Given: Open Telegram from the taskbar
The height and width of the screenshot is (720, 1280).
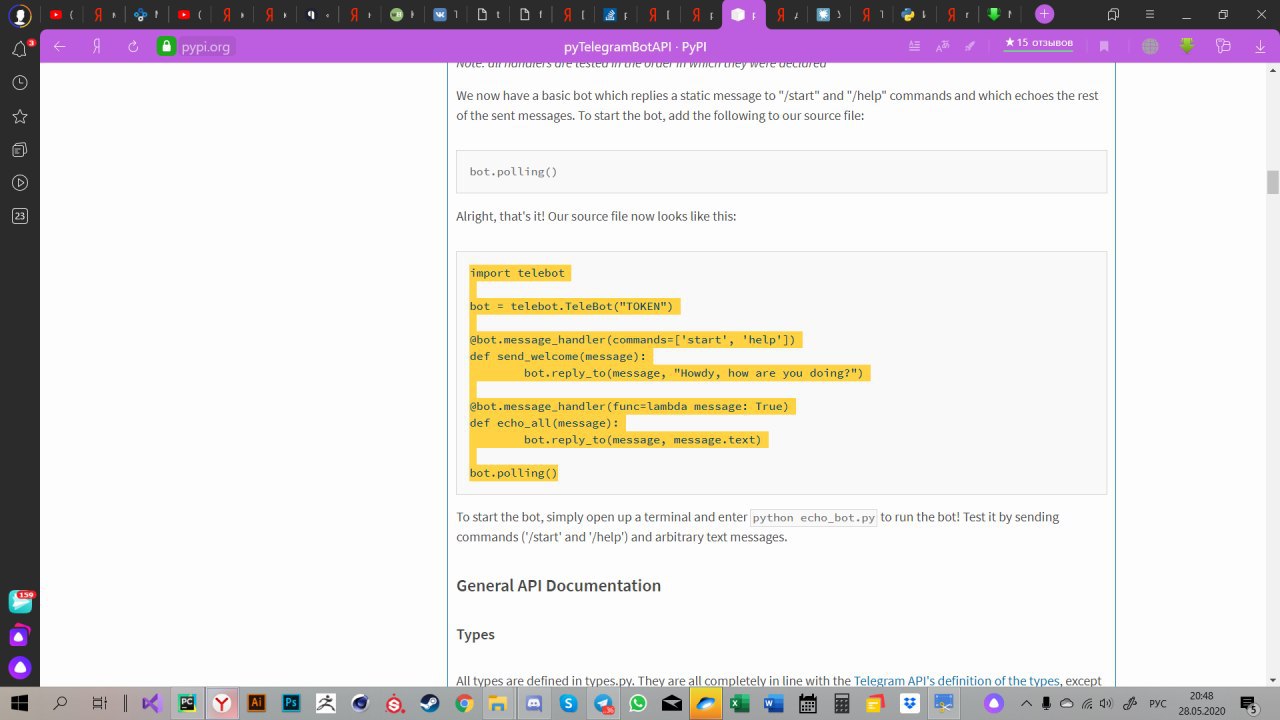Looking at the screenshot, I should (x=604, y=703).
